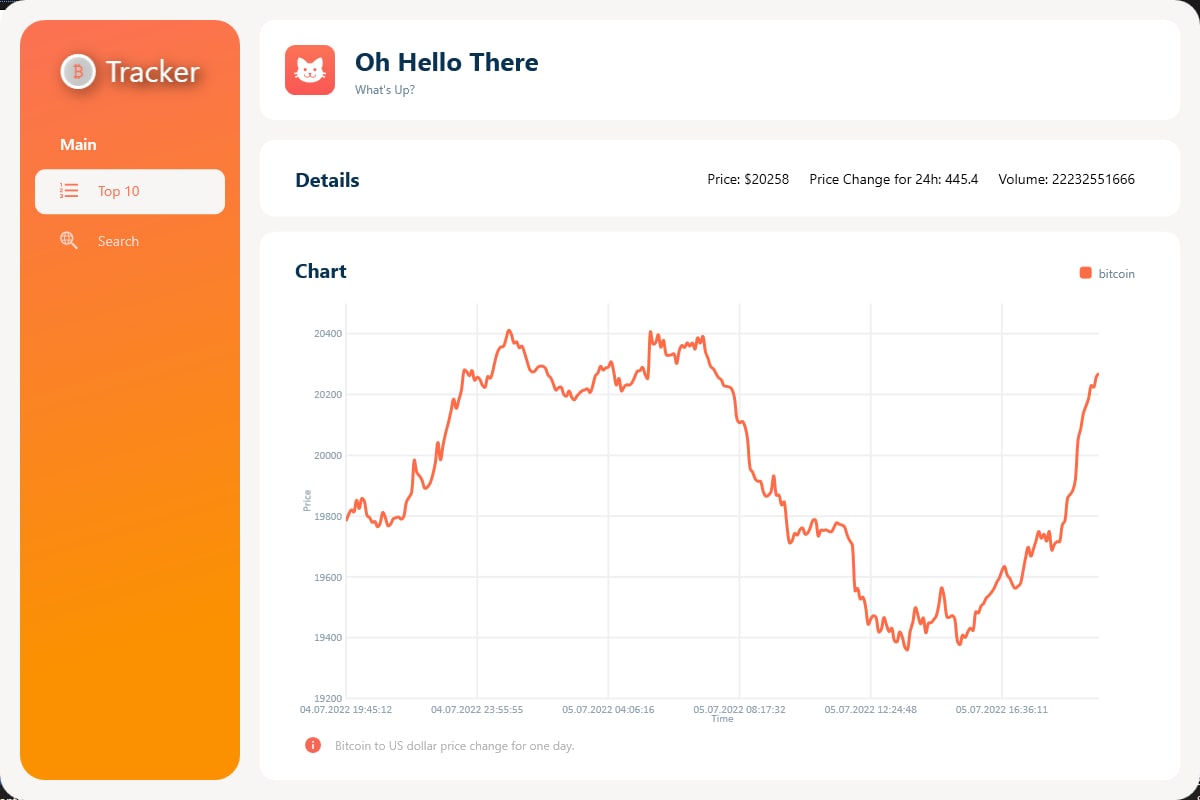Screen dimensions: 1200x800
Task: Click the 'What's Up?' subtitle
Action: (x=386, y=89)
